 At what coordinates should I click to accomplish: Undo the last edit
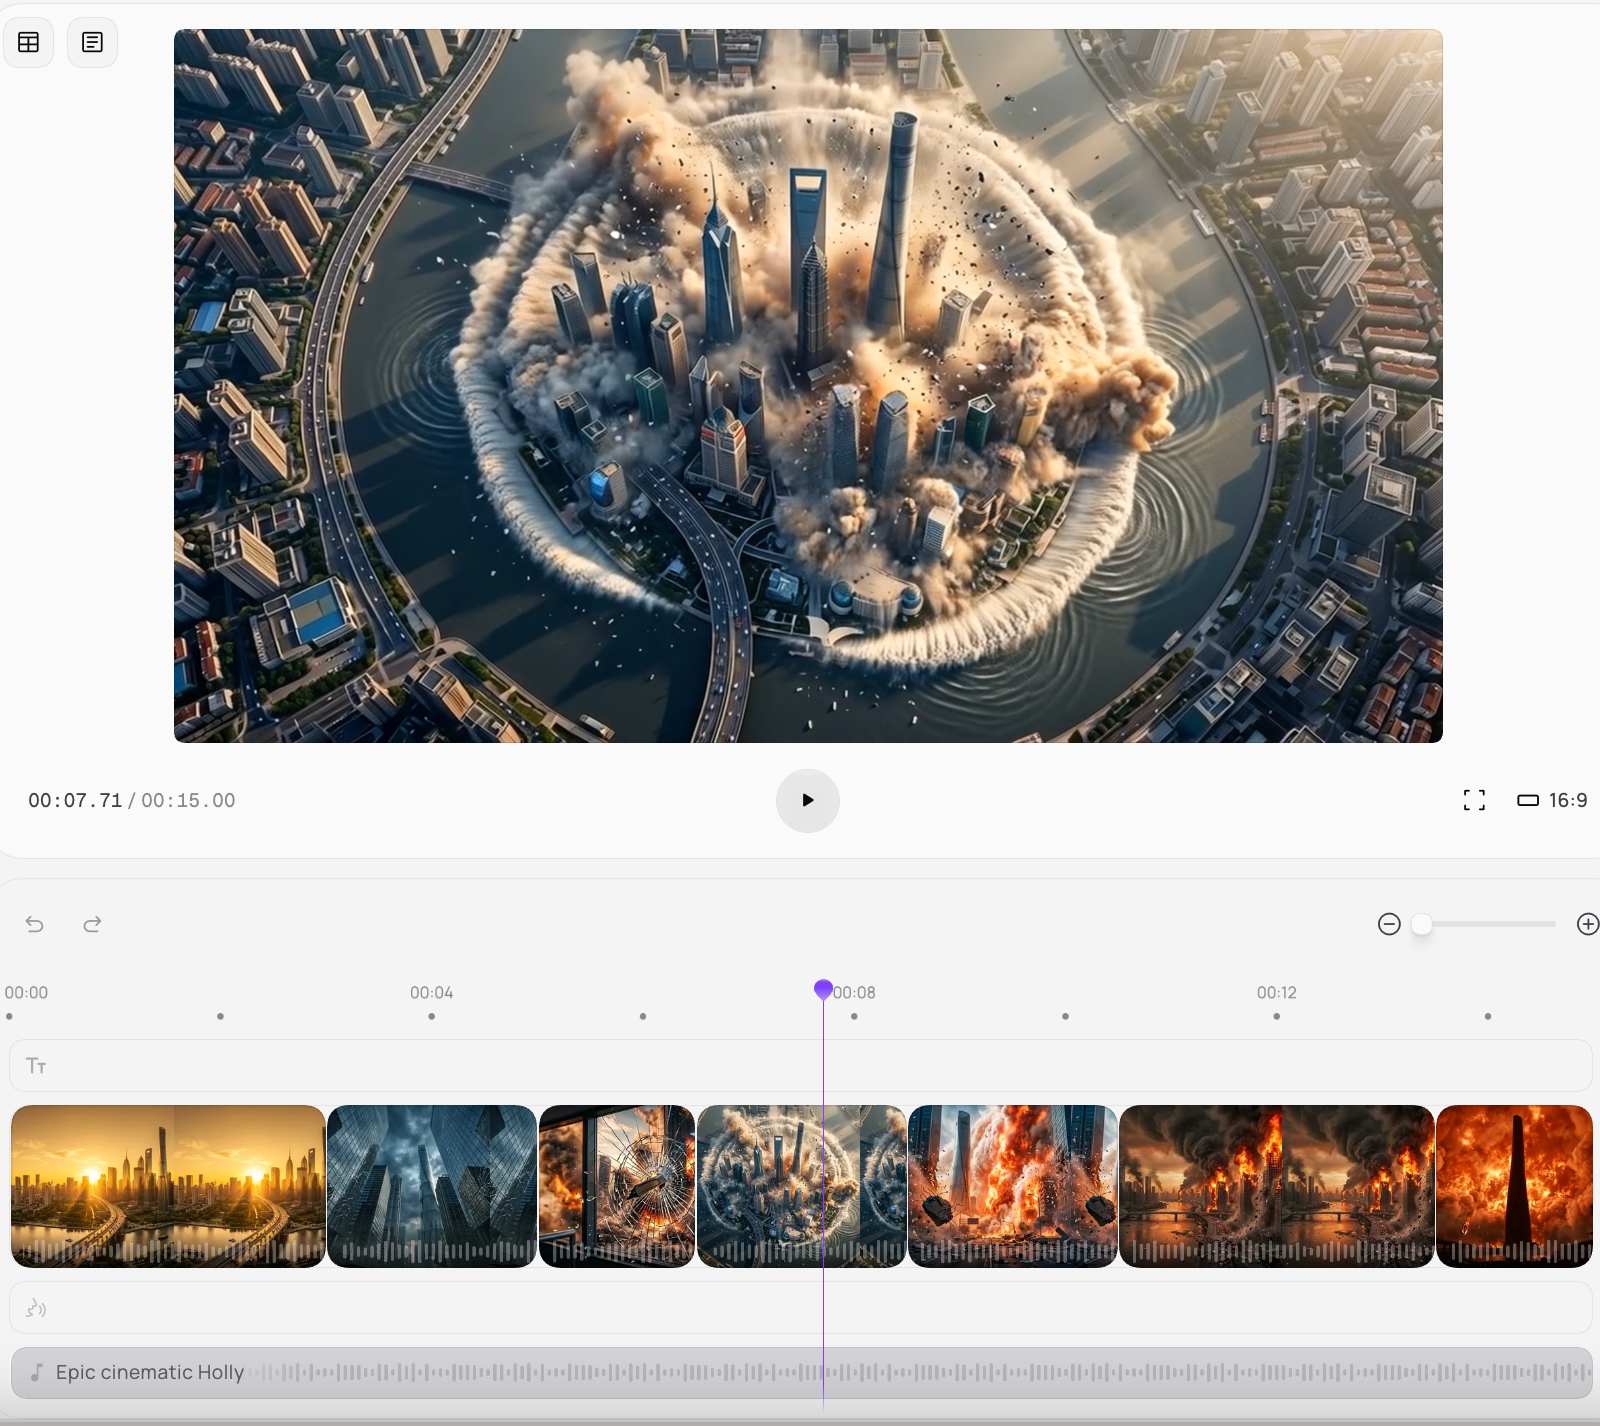coord(35,924)
